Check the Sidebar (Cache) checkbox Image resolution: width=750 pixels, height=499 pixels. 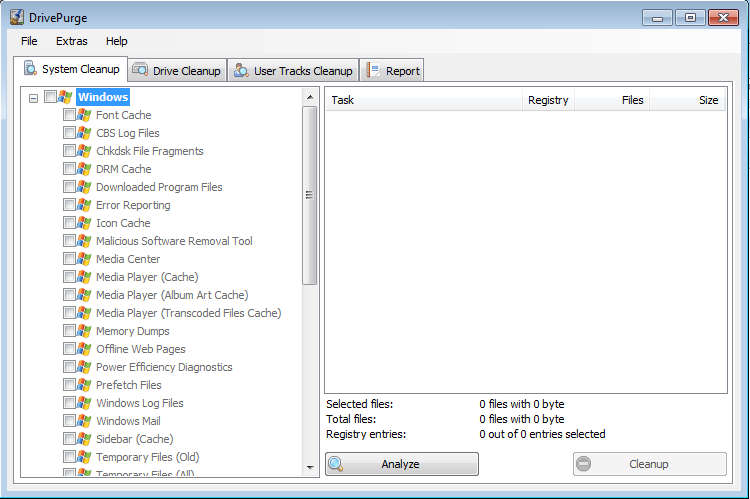[x=69, y=438]
